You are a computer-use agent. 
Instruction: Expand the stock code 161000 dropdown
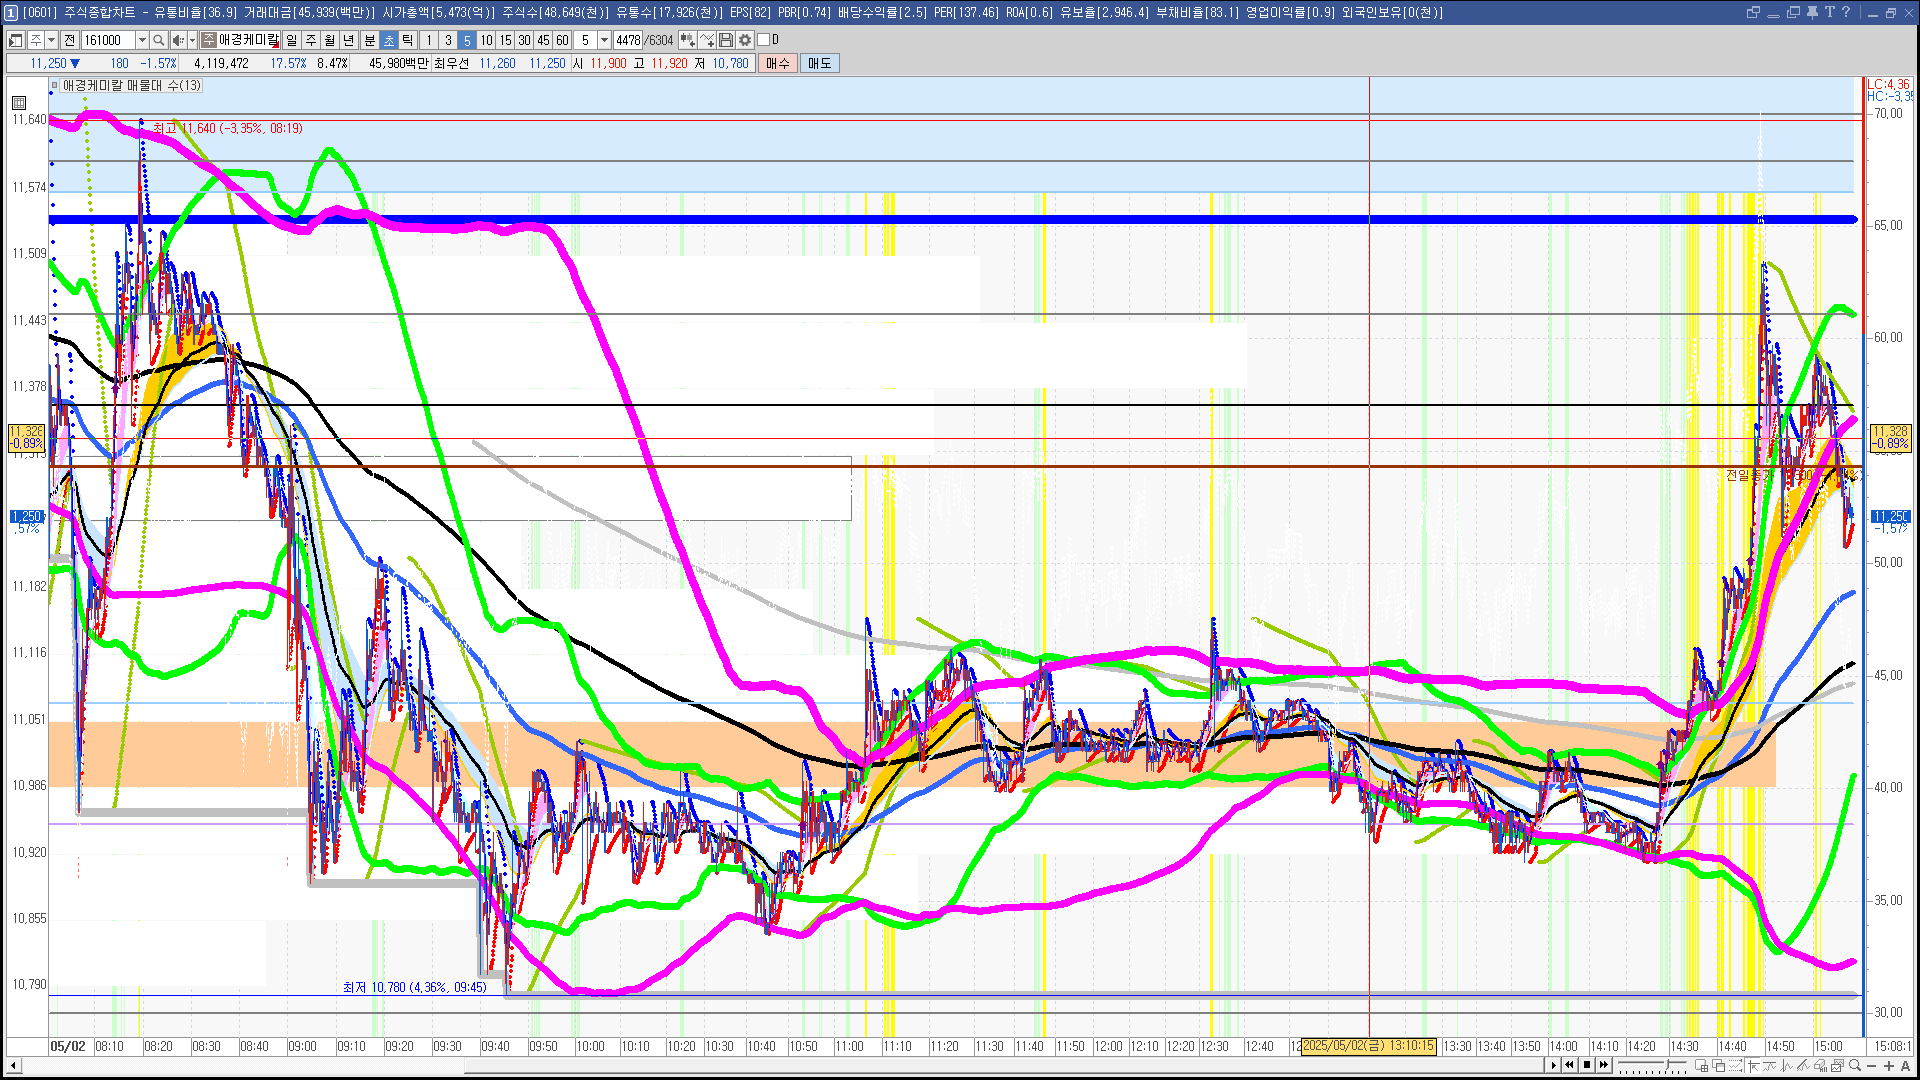tap(142, 40)
